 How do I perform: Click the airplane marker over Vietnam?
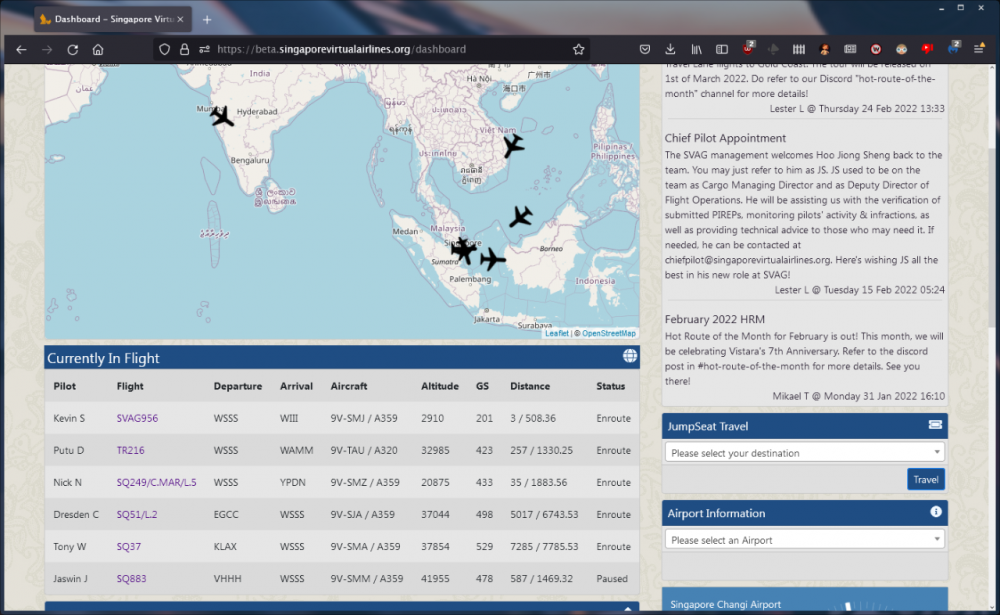point(513,146)
